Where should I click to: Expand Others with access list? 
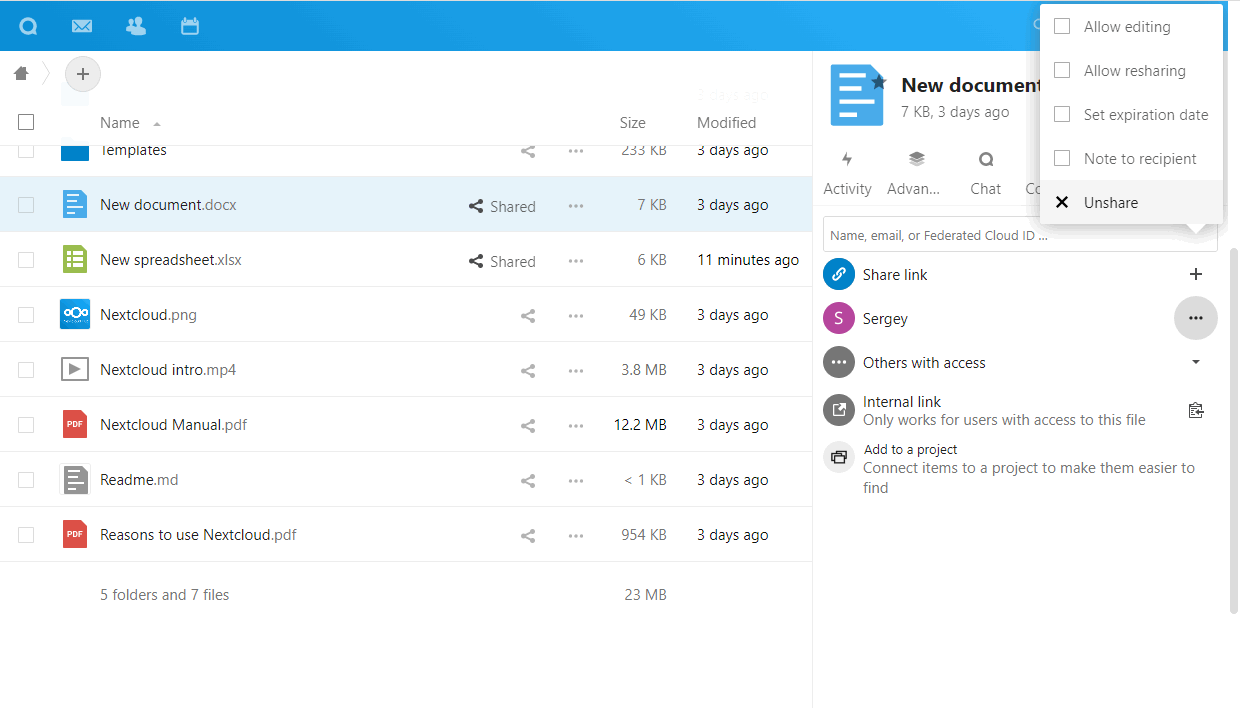[1195, 362]
